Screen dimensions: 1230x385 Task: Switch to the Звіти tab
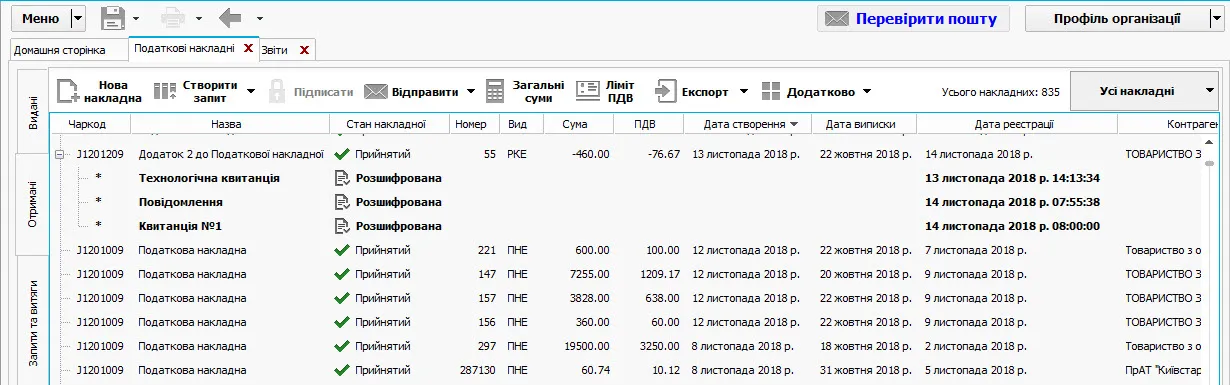tap(274, 49)
